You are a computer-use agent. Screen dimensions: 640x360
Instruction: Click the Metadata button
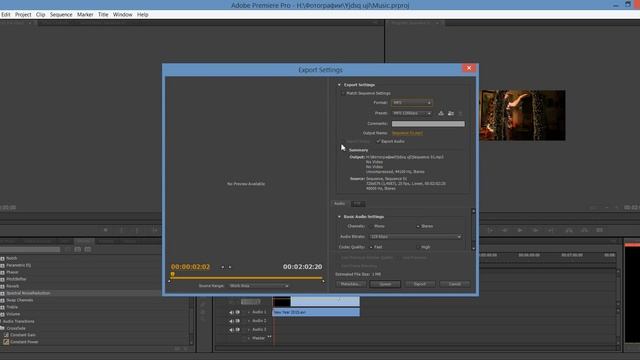(351, 284)
